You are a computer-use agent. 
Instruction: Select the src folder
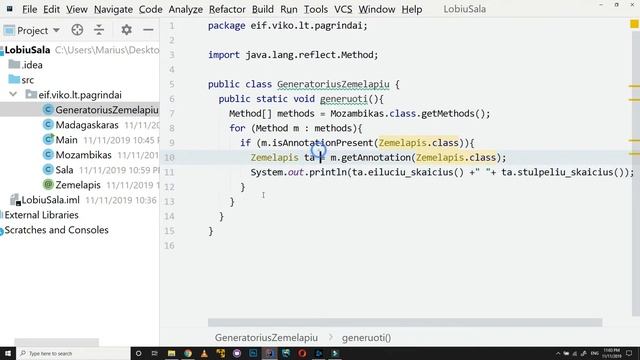click(21, 80)
